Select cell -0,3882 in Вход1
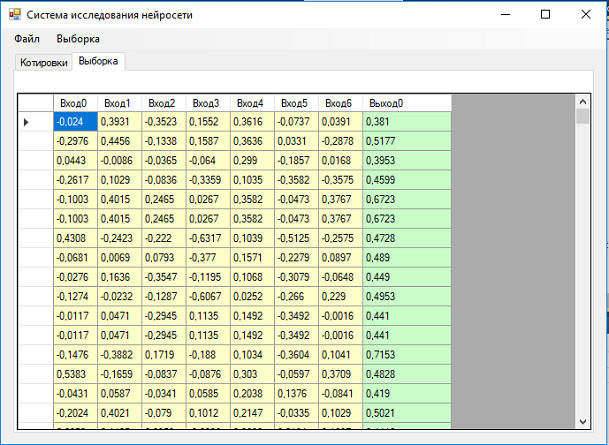 (120, 355)
